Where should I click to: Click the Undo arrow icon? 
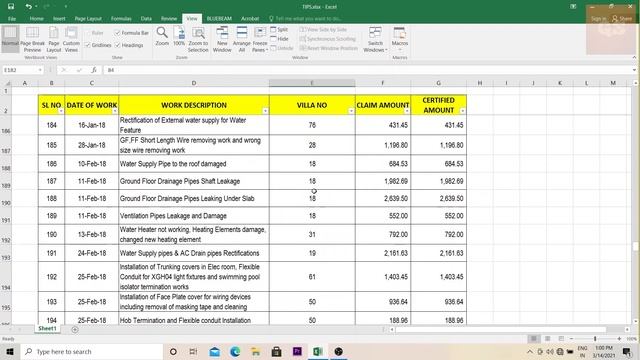[28, 7]
